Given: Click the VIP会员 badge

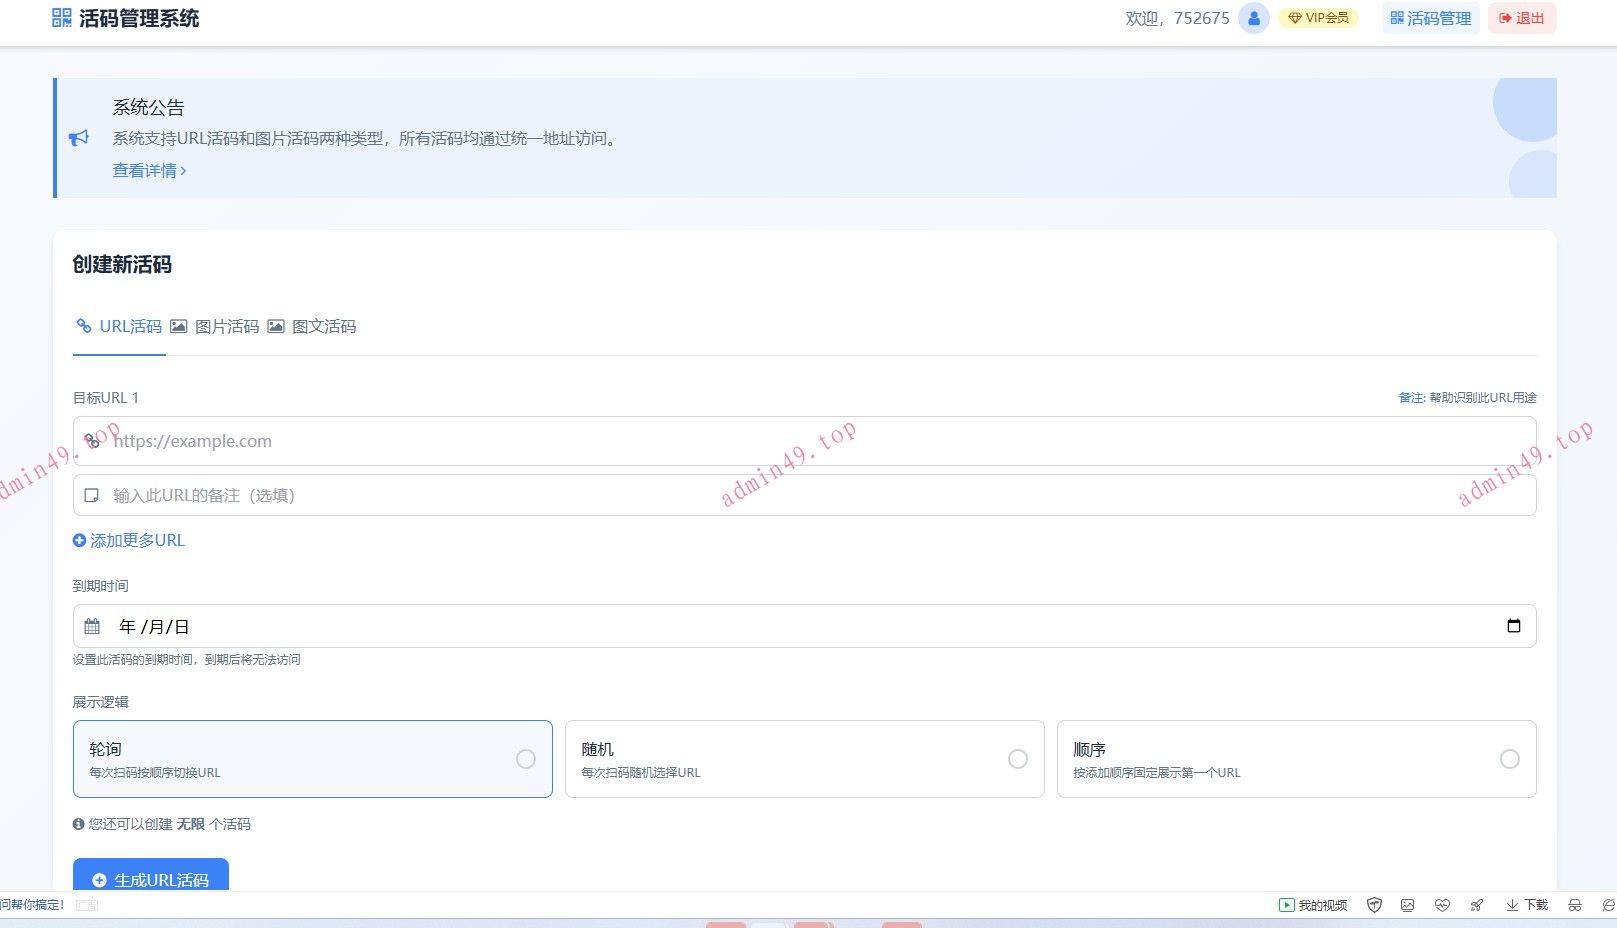Looking at the screenshot, I should tap(1318, 18).
